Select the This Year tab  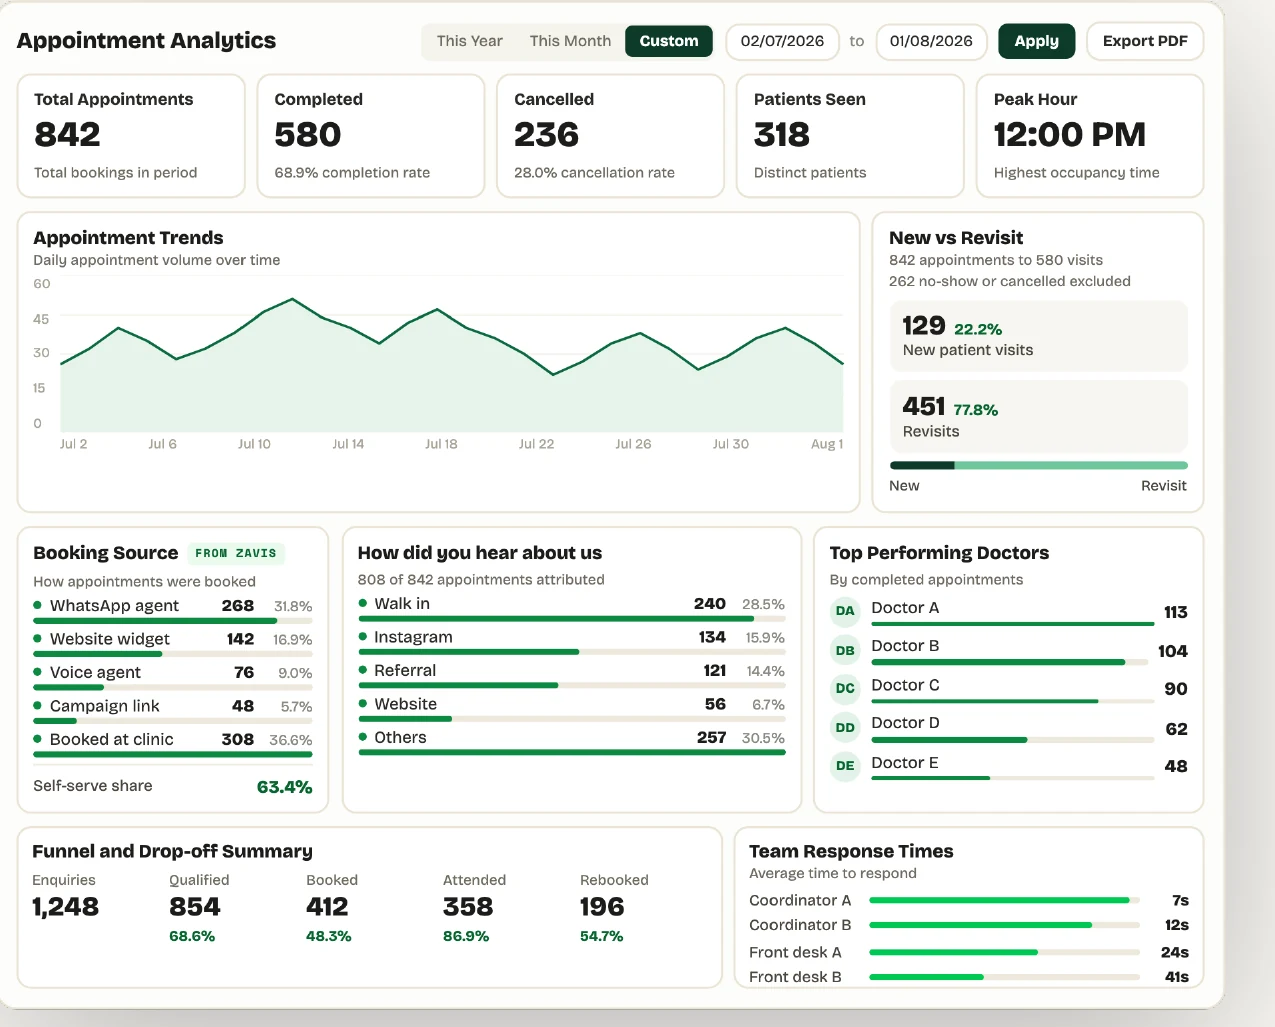tap(469, 41)
